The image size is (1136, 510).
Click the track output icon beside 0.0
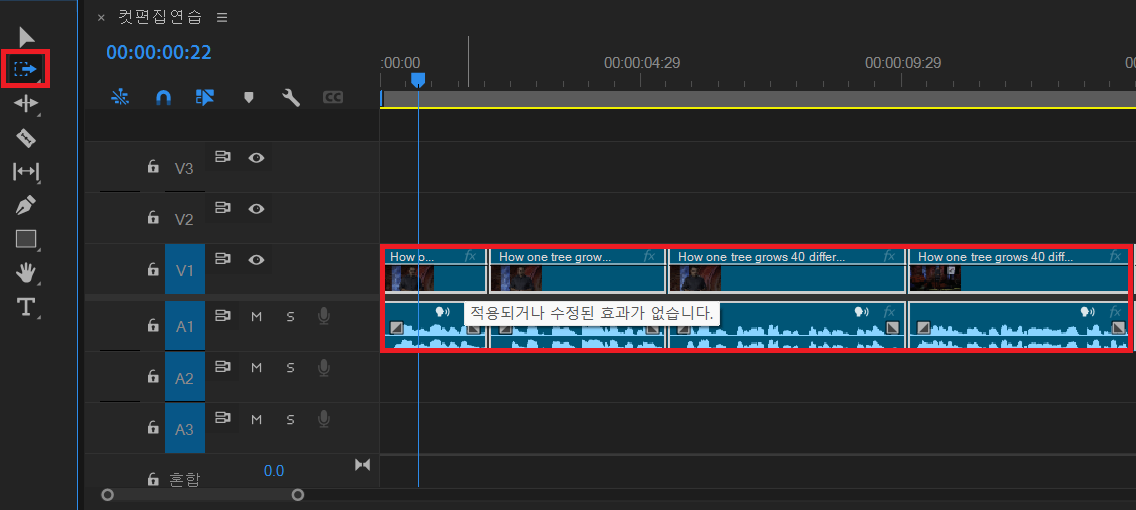362,464
